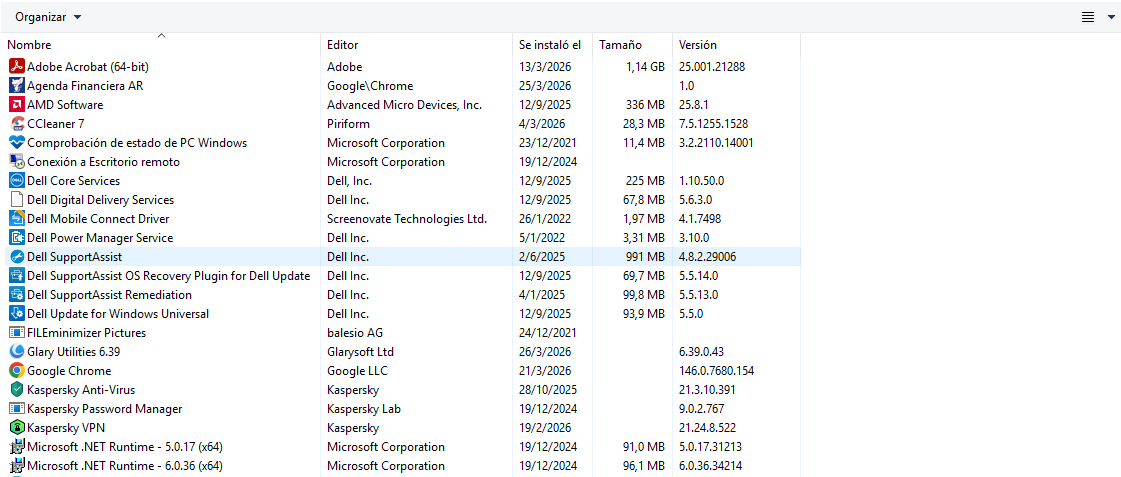Viewport: 1121px width, 477px height.
Task: Select the Kaspersky Anti-Virus icon
Action: tap(16, 390)
